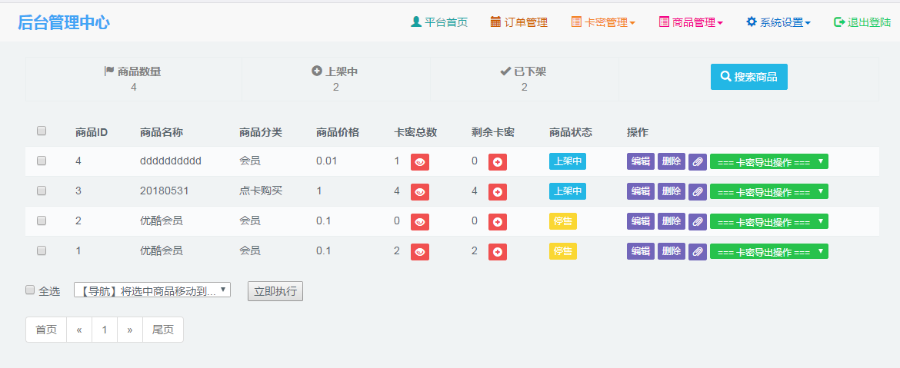Click 退出登陆 to log out

(862, 22)
